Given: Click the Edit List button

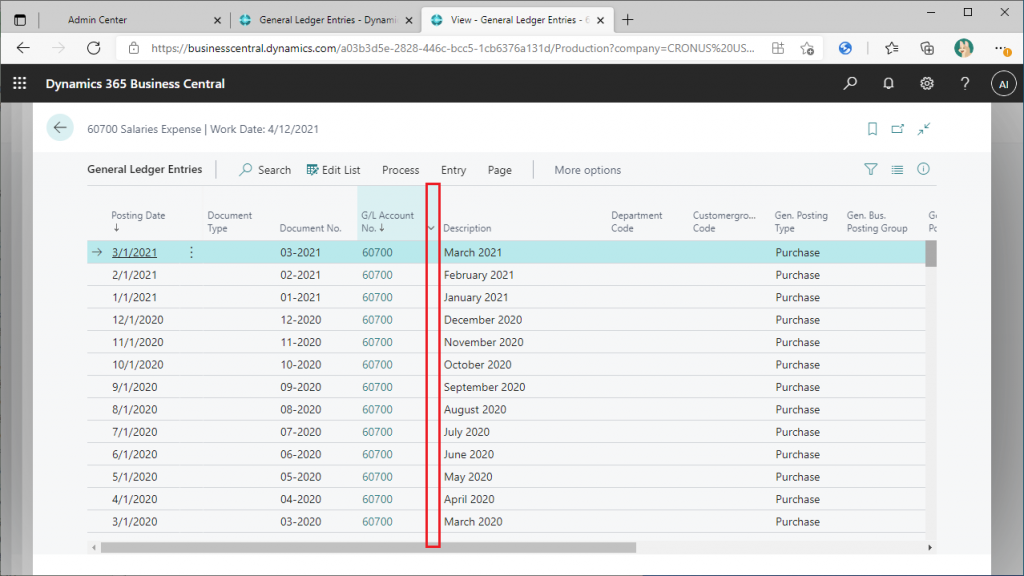Looking at the screenshot, I should (x=333, y=170).
